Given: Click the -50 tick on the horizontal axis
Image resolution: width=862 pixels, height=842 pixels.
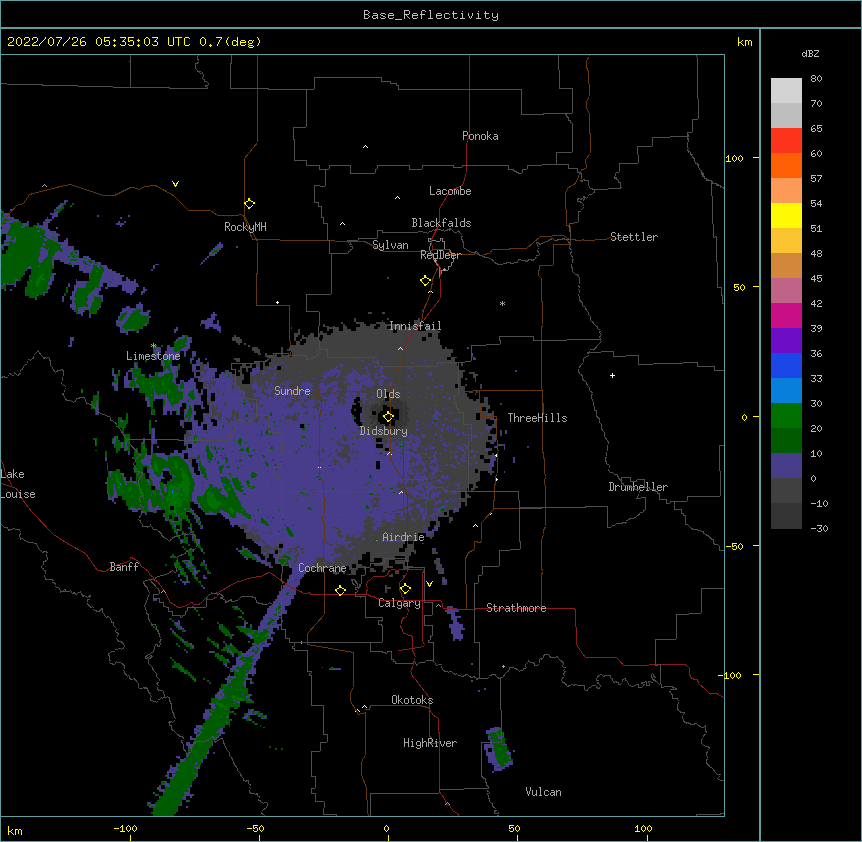Looking at the screenshot, I should [x=255, y=829].
